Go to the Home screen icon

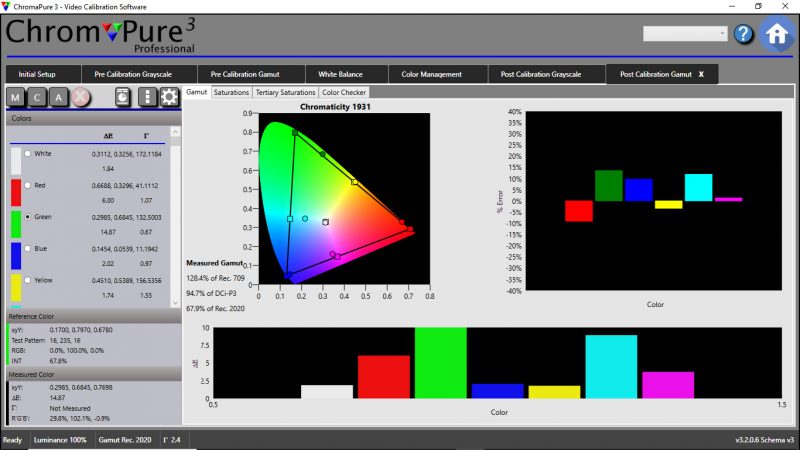777,34
